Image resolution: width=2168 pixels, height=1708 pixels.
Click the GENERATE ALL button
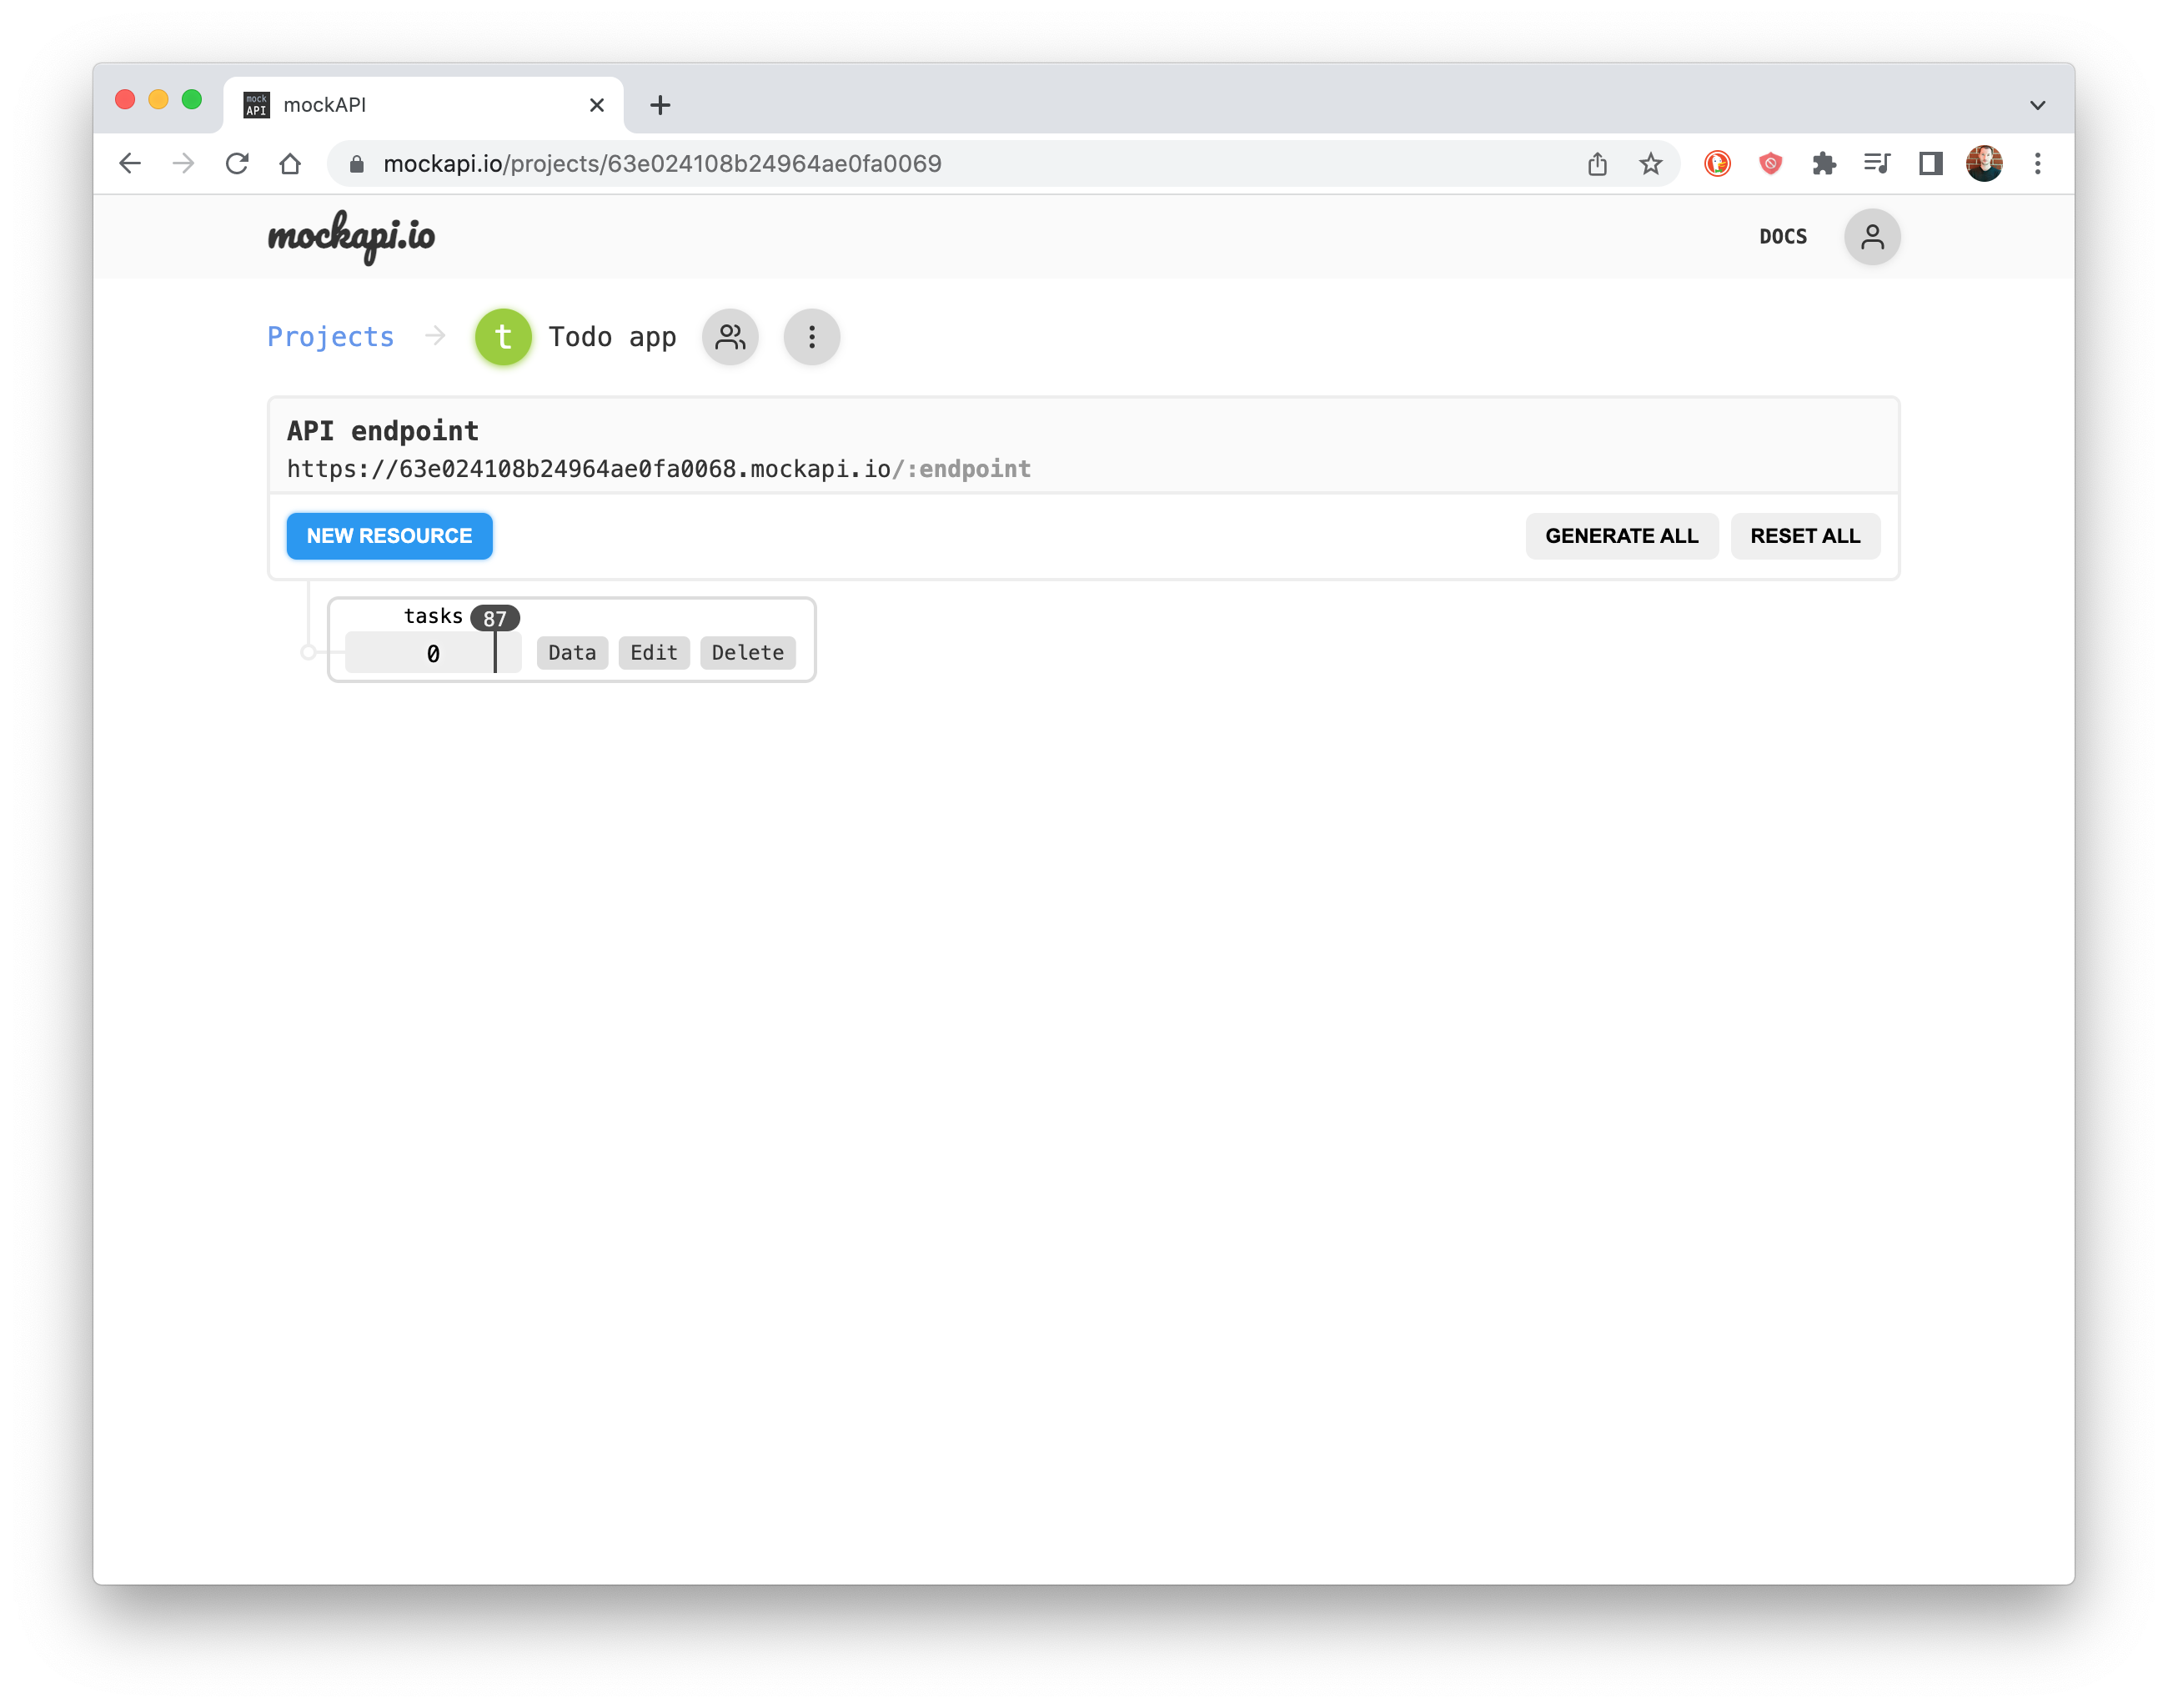coord(1623,535)
